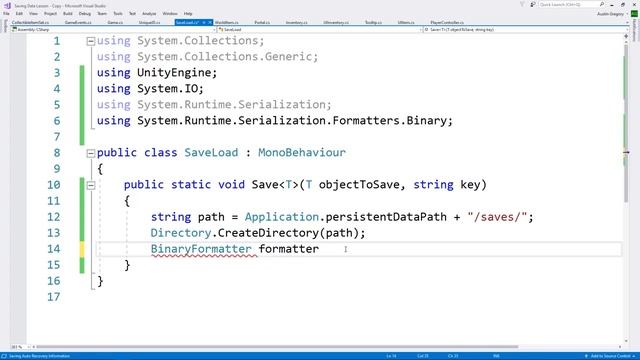Collapse the Save method block
The width and height of the screenshot is (640, 360).
click(91, 185)
